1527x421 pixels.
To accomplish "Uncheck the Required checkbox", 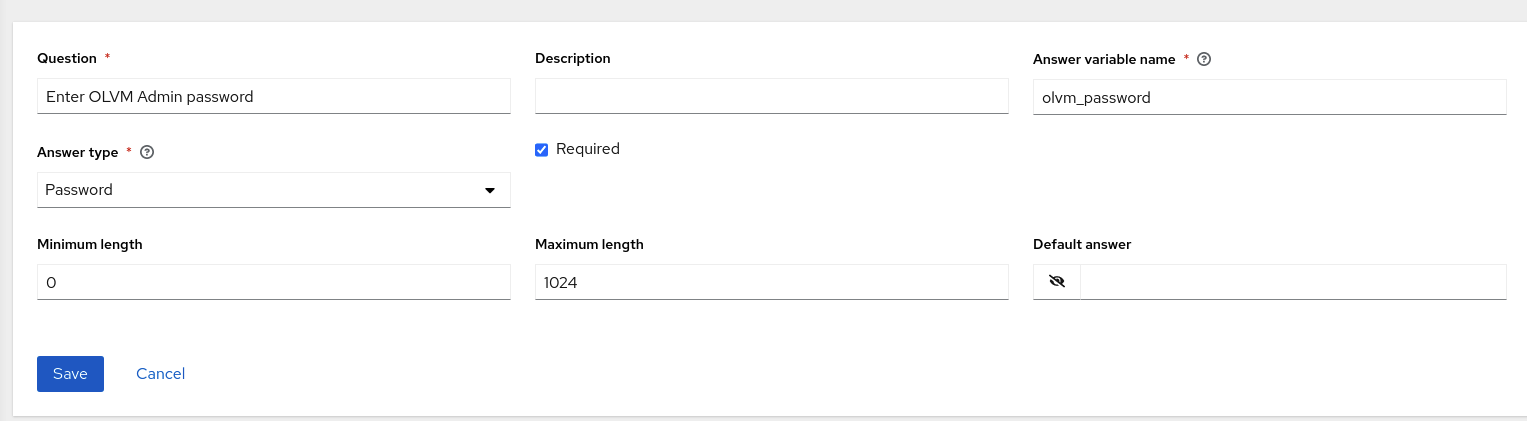I will coord(542,150).
